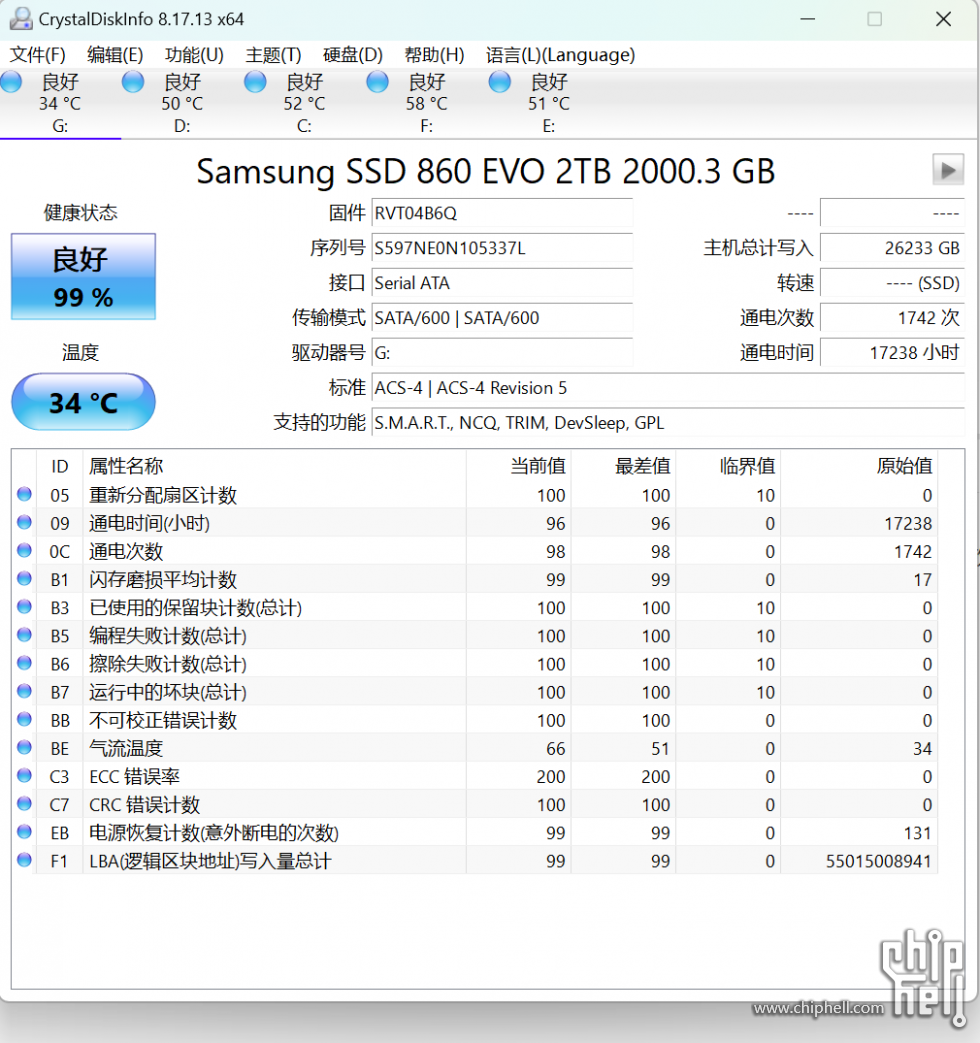Click the 良好 99 % health status box
Screen dimensions: 980x1043
click(x=83, y=277)
